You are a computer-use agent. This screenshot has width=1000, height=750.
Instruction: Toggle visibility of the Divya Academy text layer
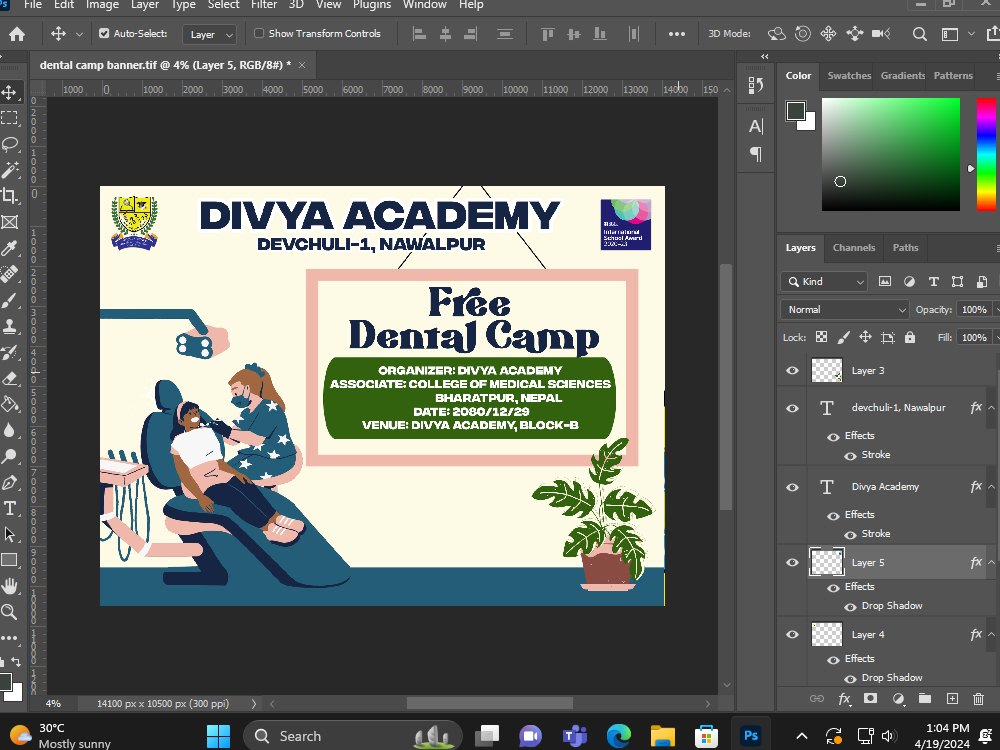(791, 487)
